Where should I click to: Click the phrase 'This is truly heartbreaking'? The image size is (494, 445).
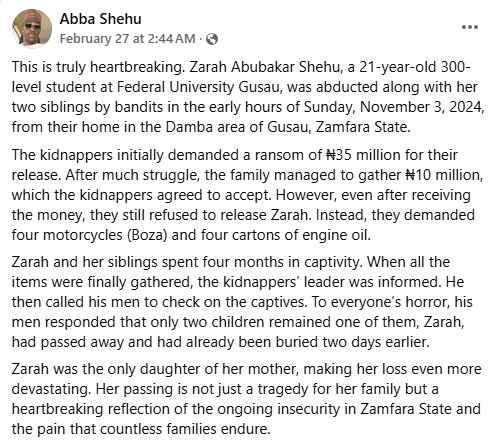97,67
